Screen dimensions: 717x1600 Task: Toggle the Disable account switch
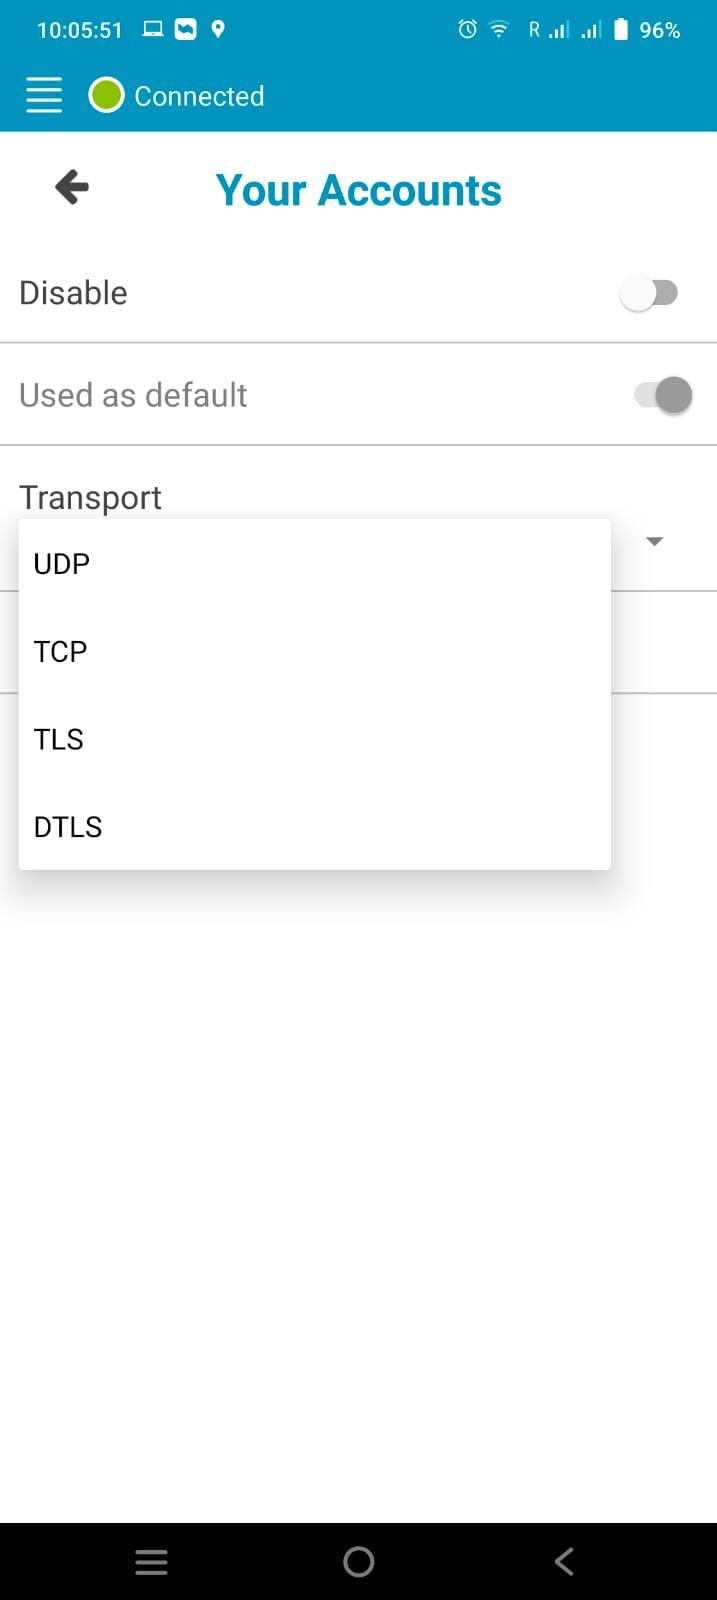(650, 293)
